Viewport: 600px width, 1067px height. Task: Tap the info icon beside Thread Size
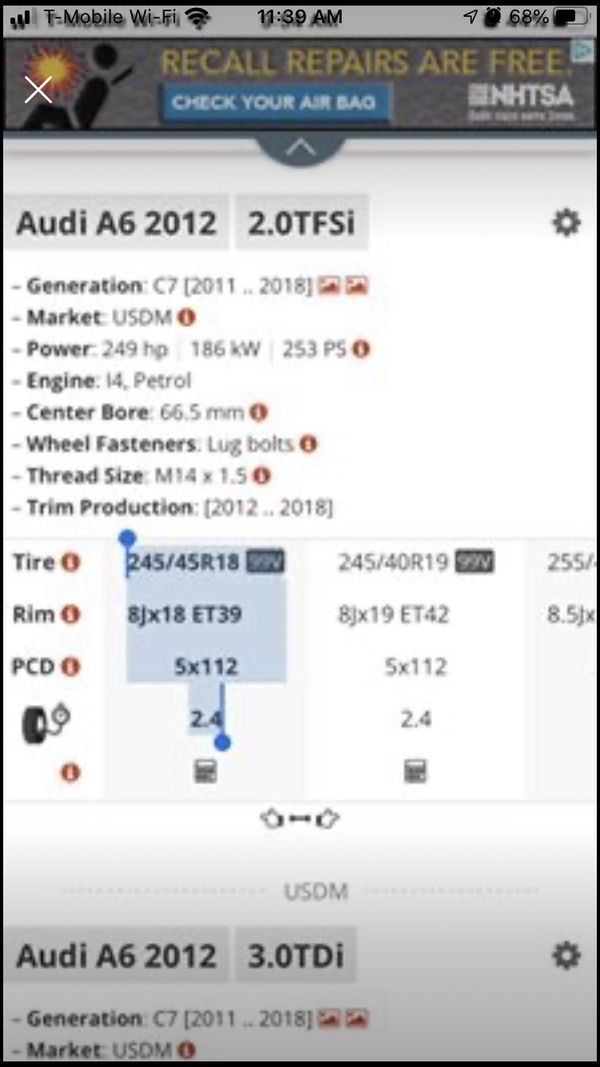(x=262, y=476)
